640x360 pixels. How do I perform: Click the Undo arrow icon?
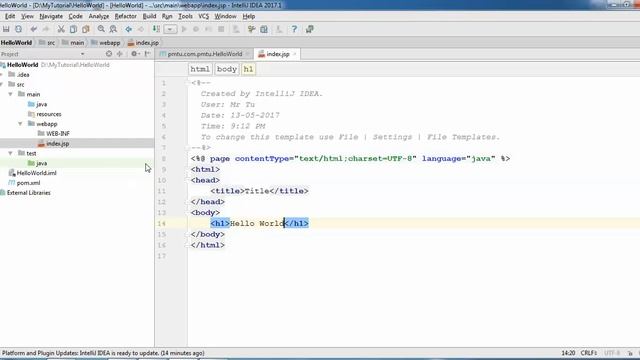tap(33, 29)
